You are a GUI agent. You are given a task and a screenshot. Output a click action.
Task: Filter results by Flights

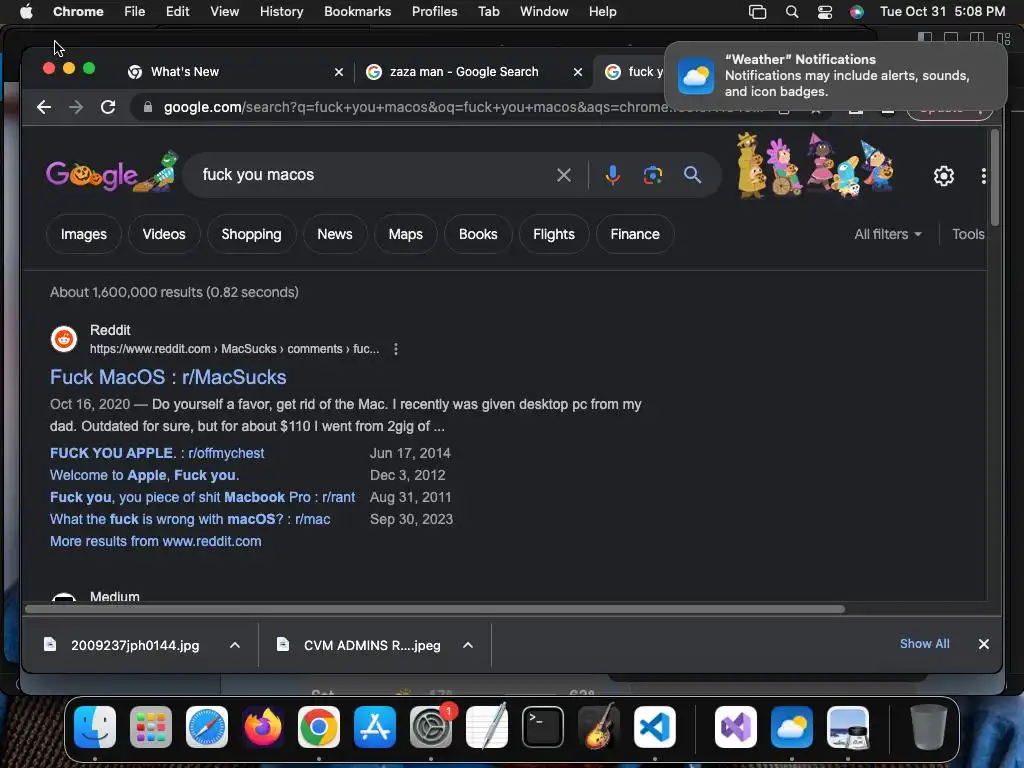coord(554,234)
